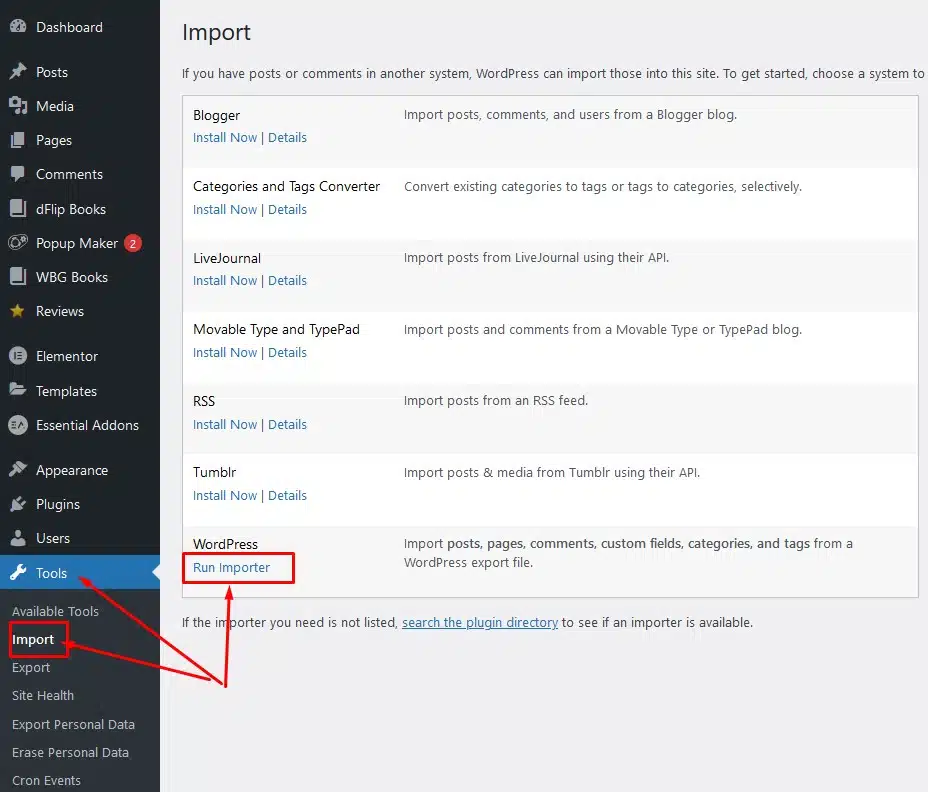View Details for Tumblr importer
Viewport: 928px width, 792px height.
coord(288,495)
